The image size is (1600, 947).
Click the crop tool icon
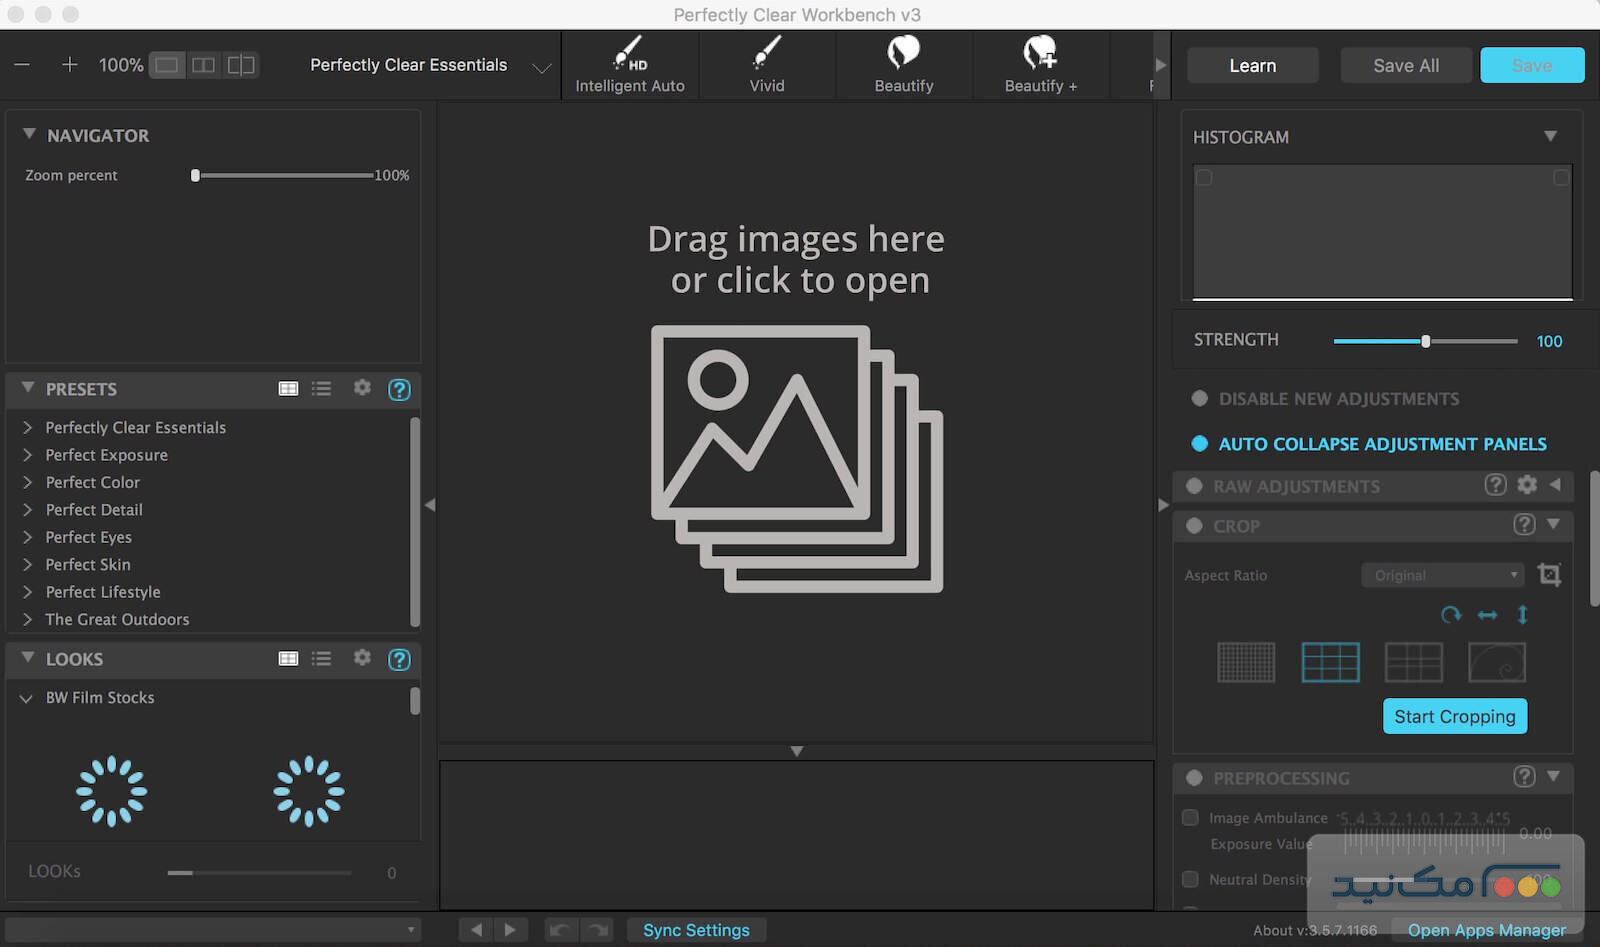(x=1549, y=575)
